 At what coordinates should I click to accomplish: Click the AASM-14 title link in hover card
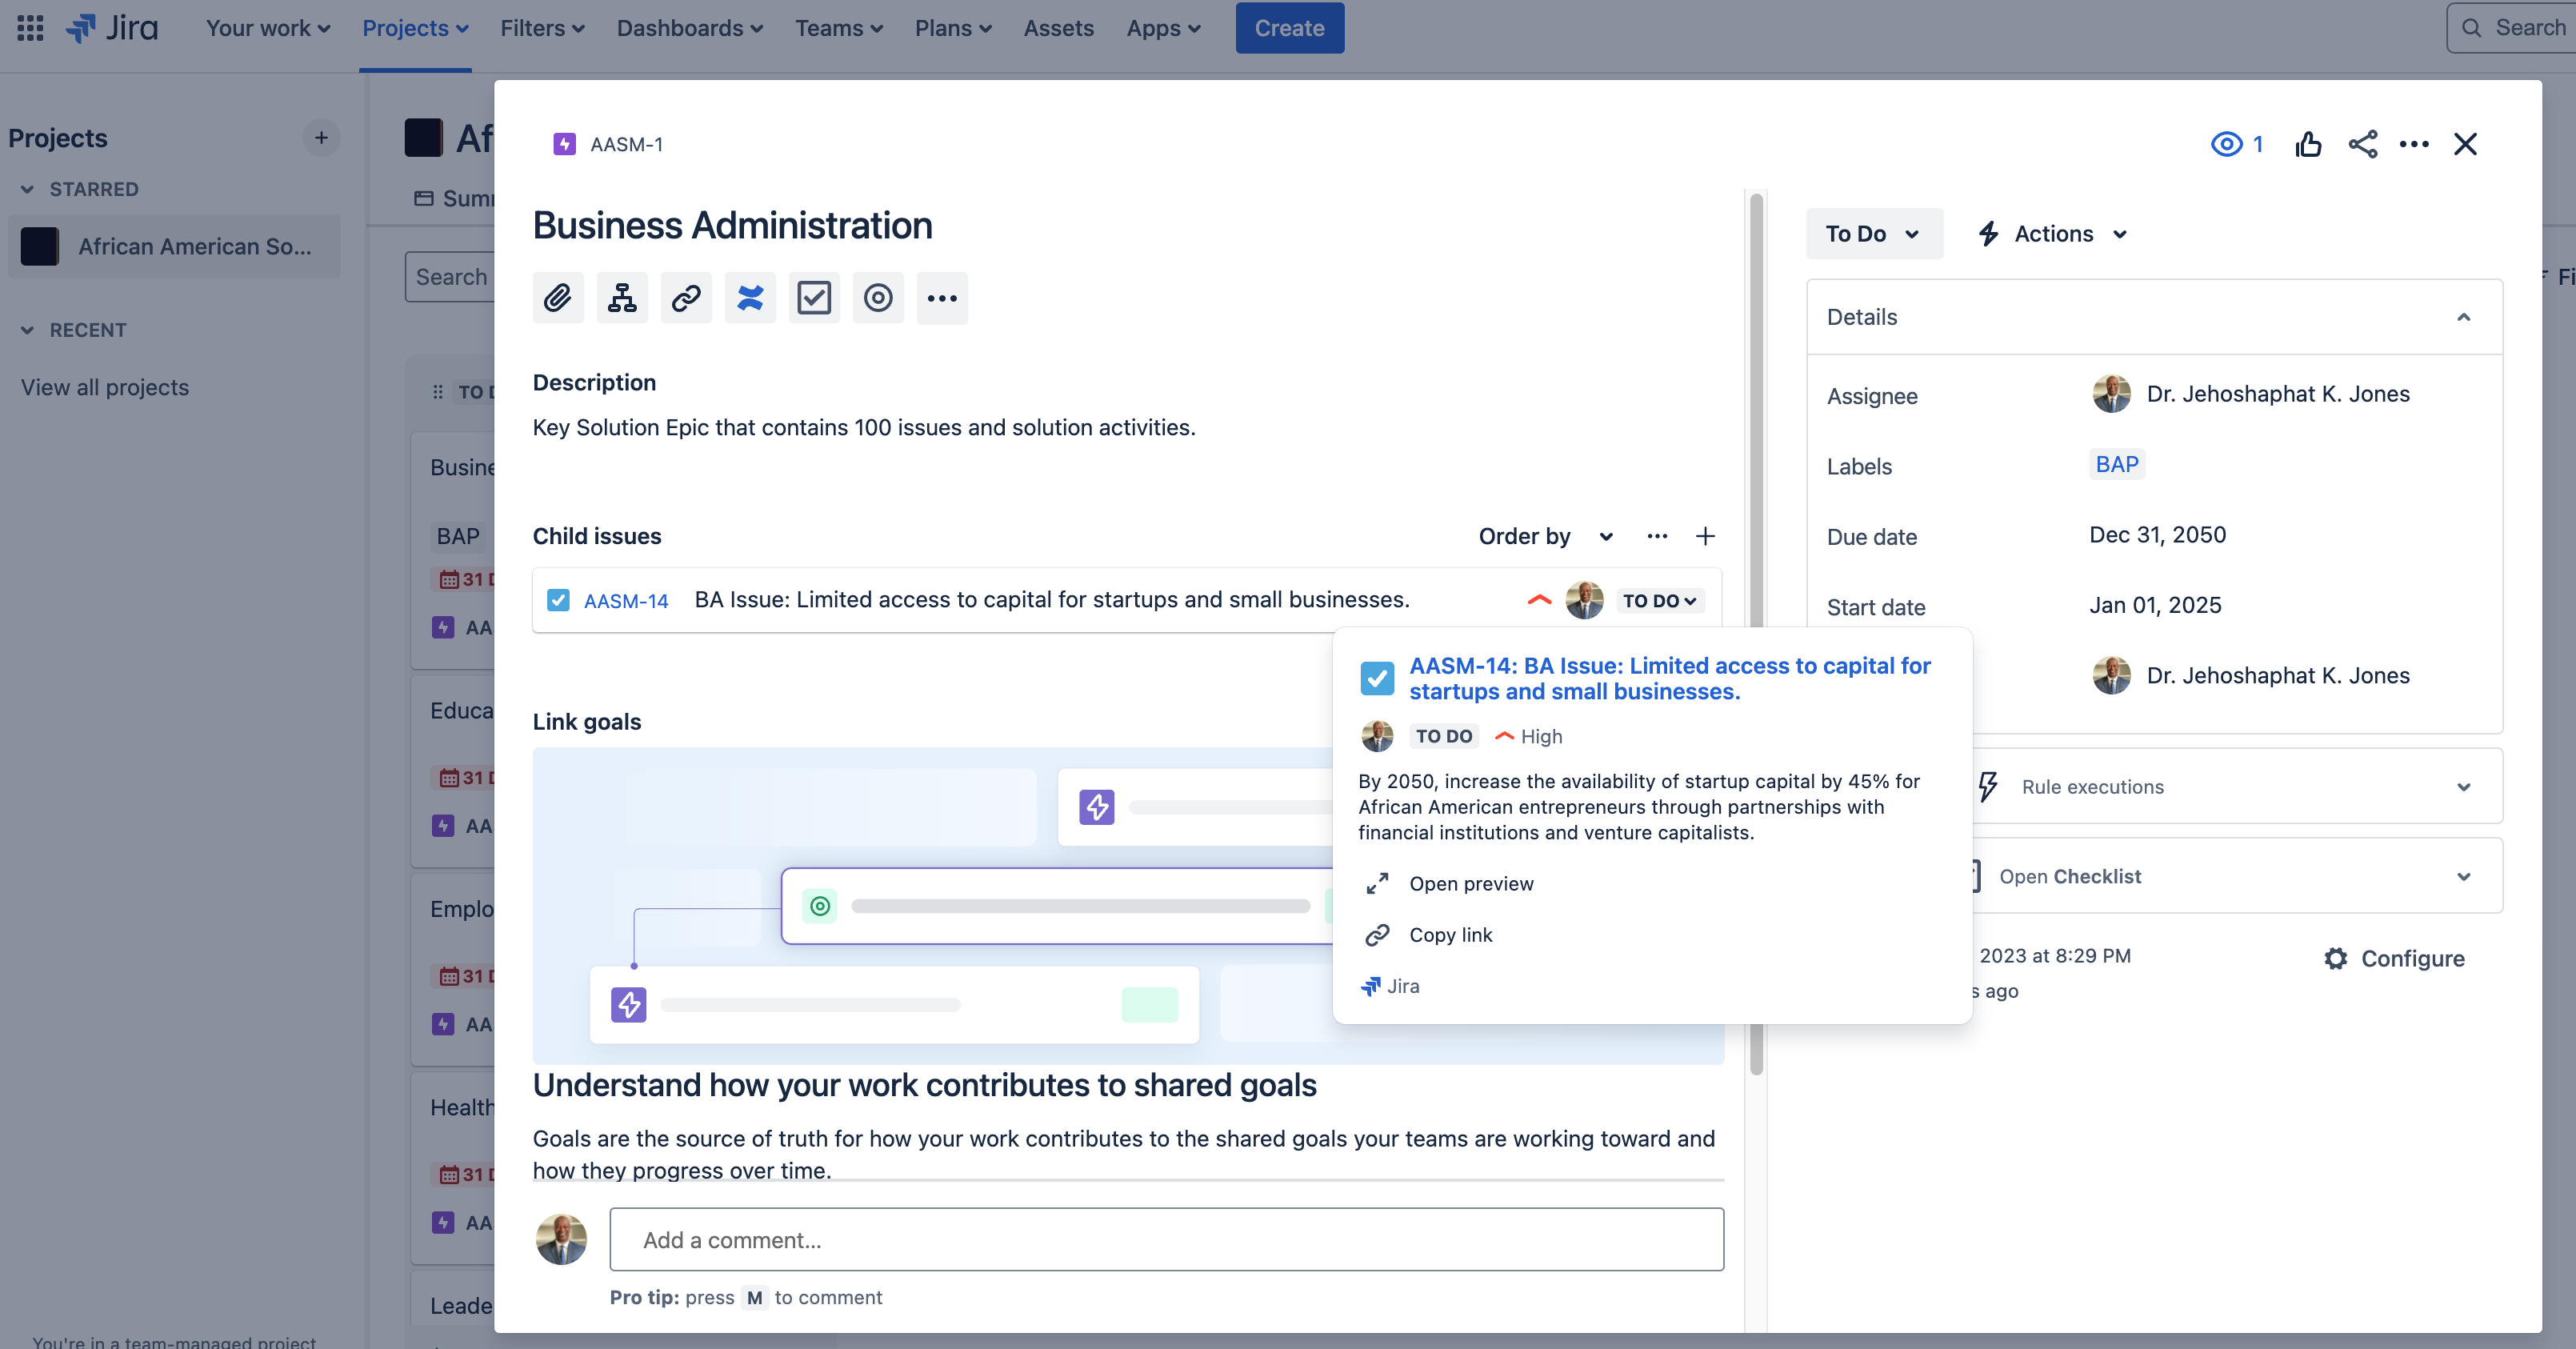(x=1669, y=678)
